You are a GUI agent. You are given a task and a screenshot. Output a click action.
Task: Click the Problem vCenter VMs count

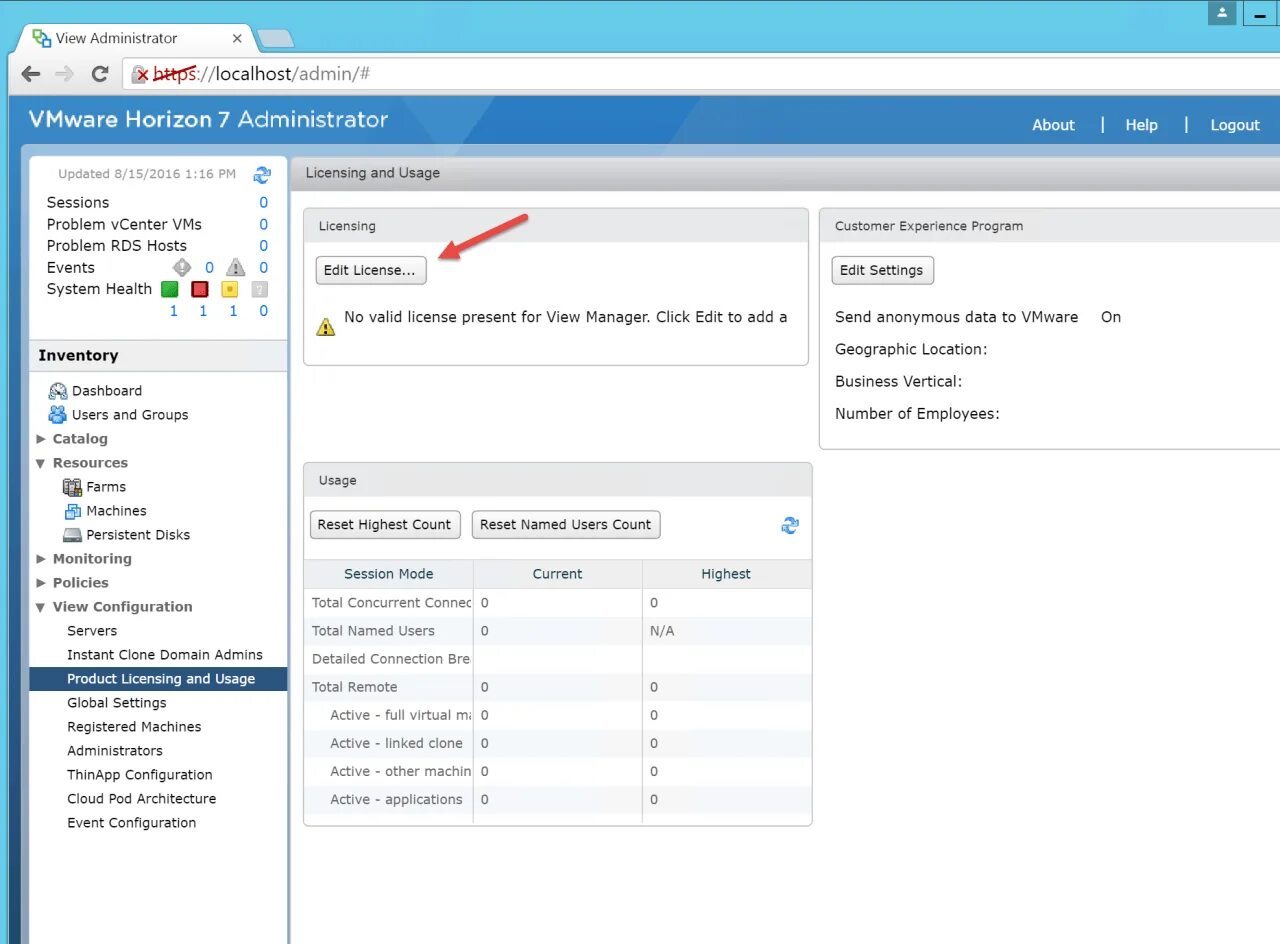tap(264, 224)
